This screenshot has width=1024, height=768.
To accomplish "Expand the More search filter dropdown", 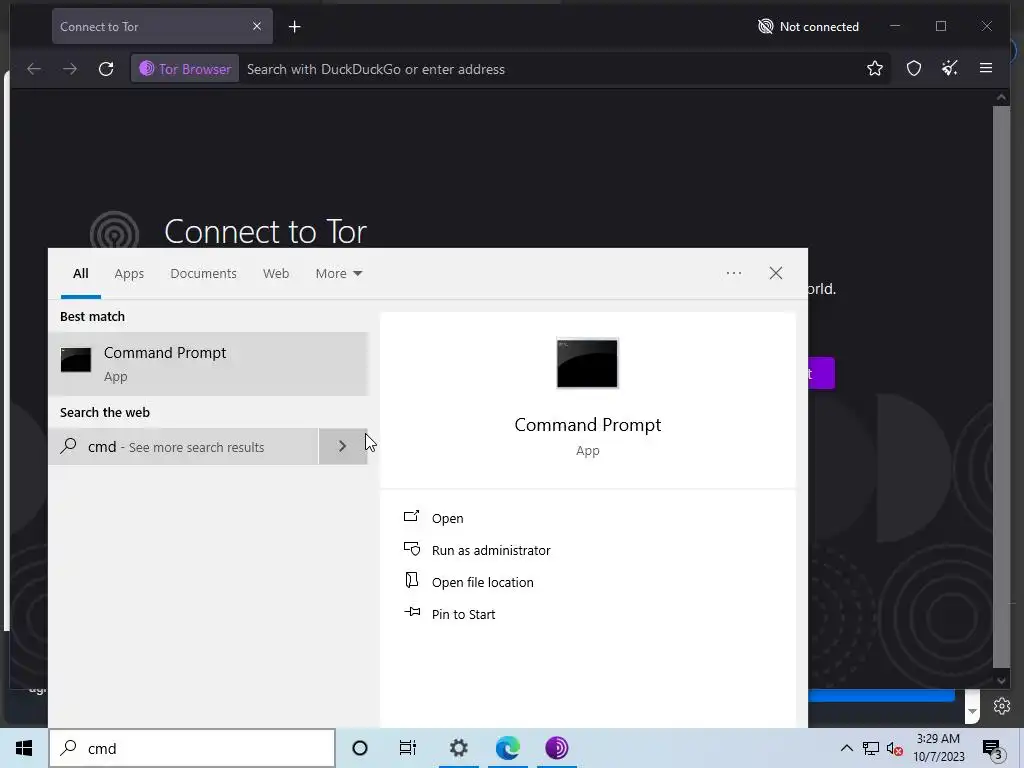I will [x=338, y=274].
